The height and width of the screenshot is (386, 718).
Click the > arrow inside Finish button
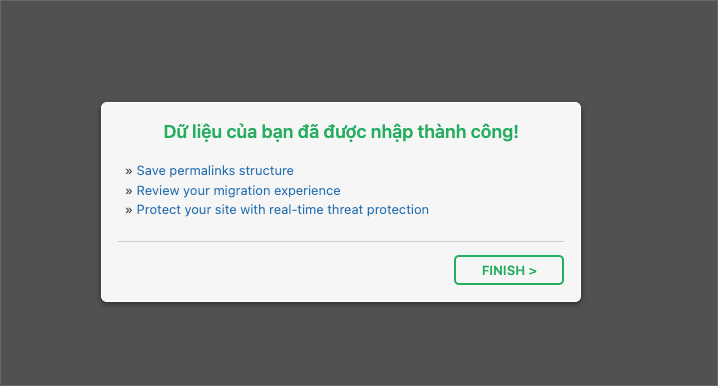[x=532, y=271]
